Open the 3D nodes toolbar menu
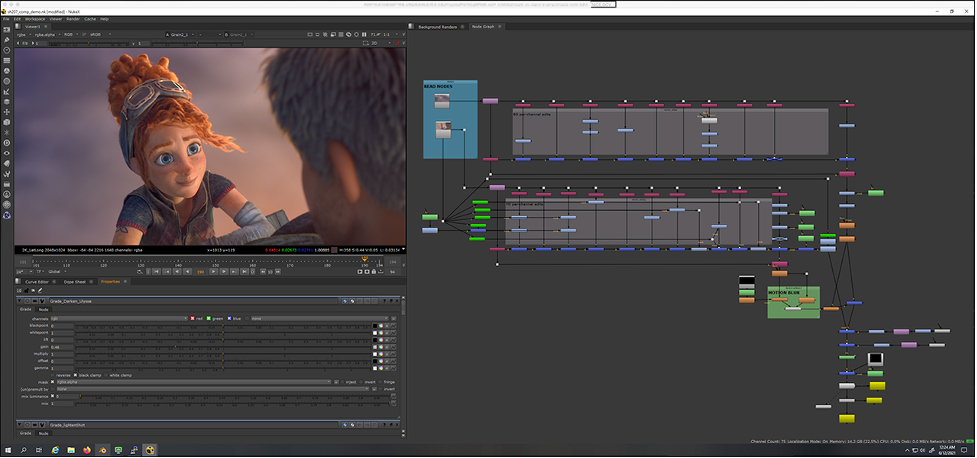Viewport: 977px width, 458px height. (7, 122)
